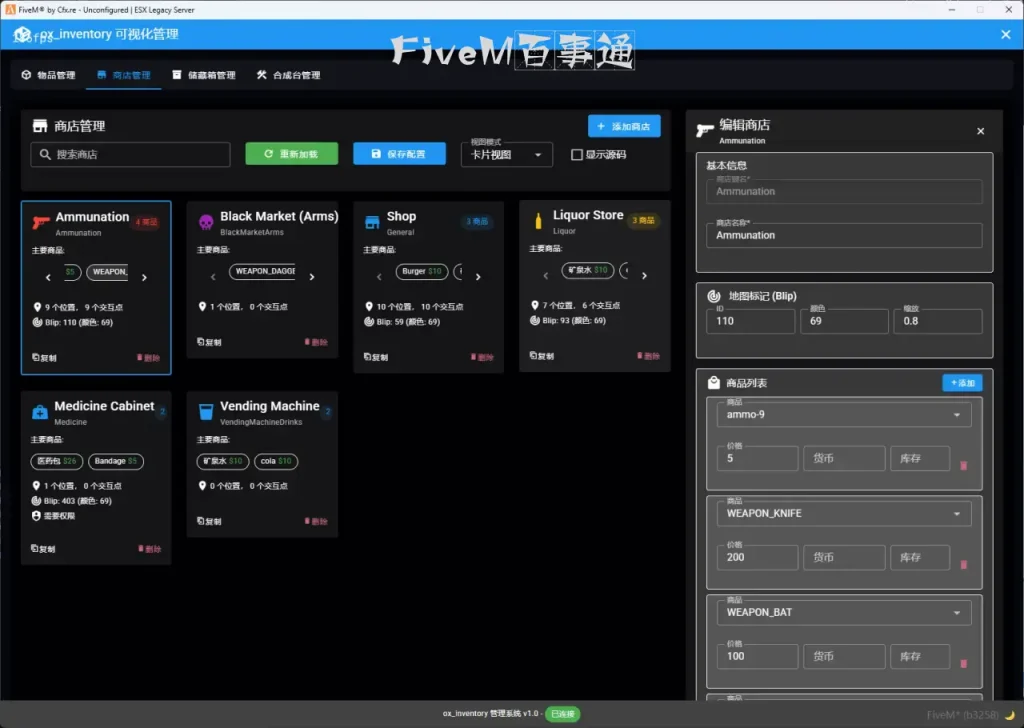Viewport: 1024px width, 728px height.
Task: Click the blue storefront icon on Shop card
Action: click(372, 222)
